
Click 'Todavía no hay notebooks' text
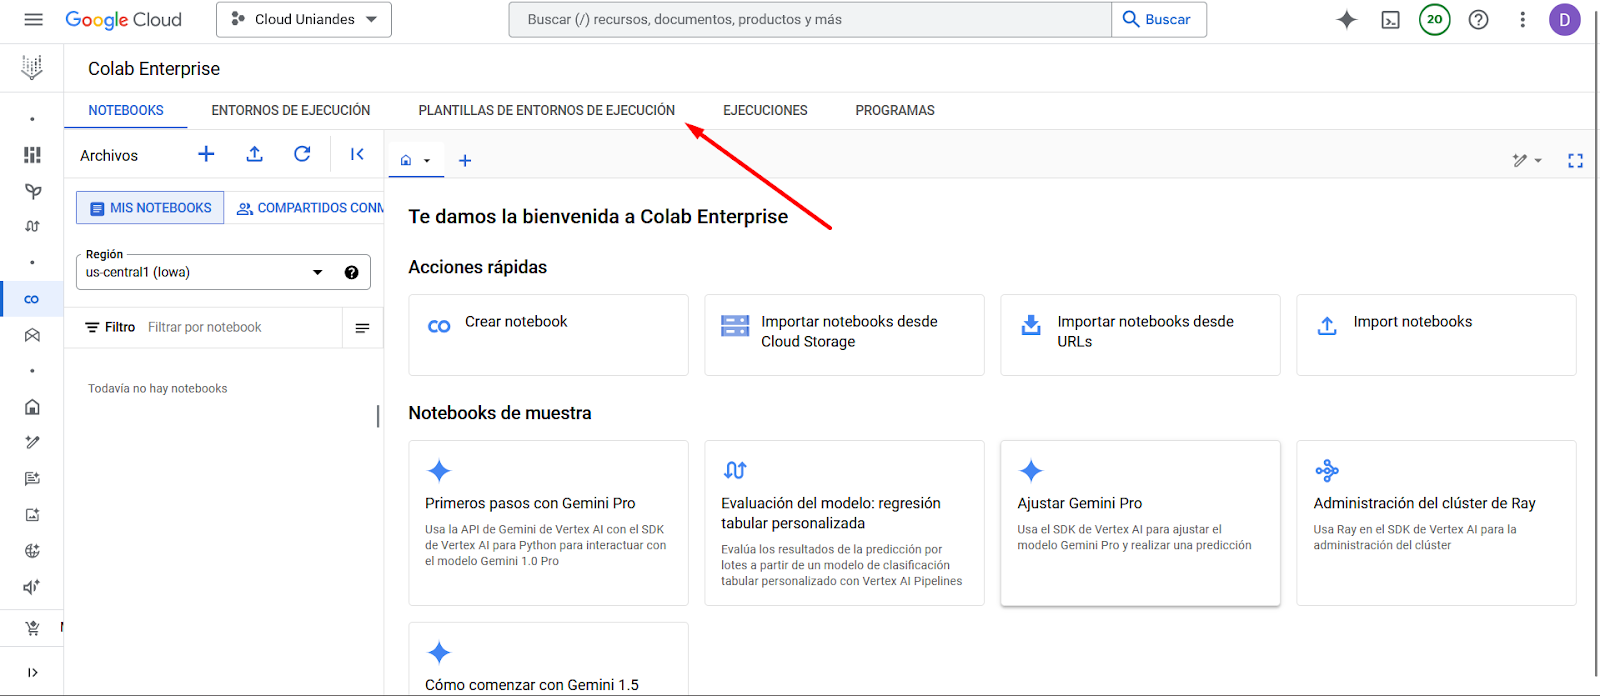[x=157, y=388]
